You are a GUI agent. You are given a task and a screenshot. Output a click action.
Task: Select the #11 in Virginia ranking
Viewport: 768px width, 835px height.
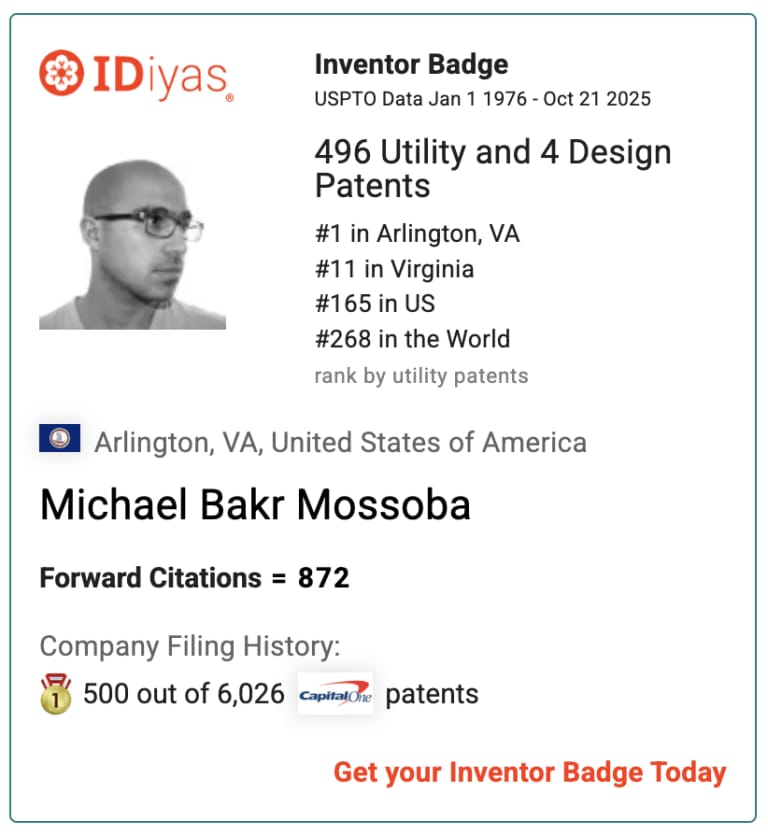pos(394,269)
